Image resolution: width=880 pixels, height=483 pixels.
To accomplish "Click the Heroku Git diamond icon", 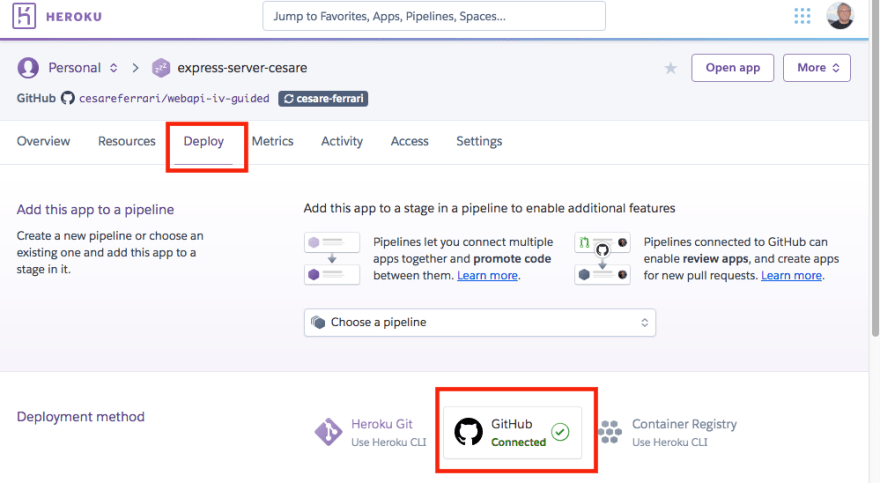I will (x=328, y=432).
